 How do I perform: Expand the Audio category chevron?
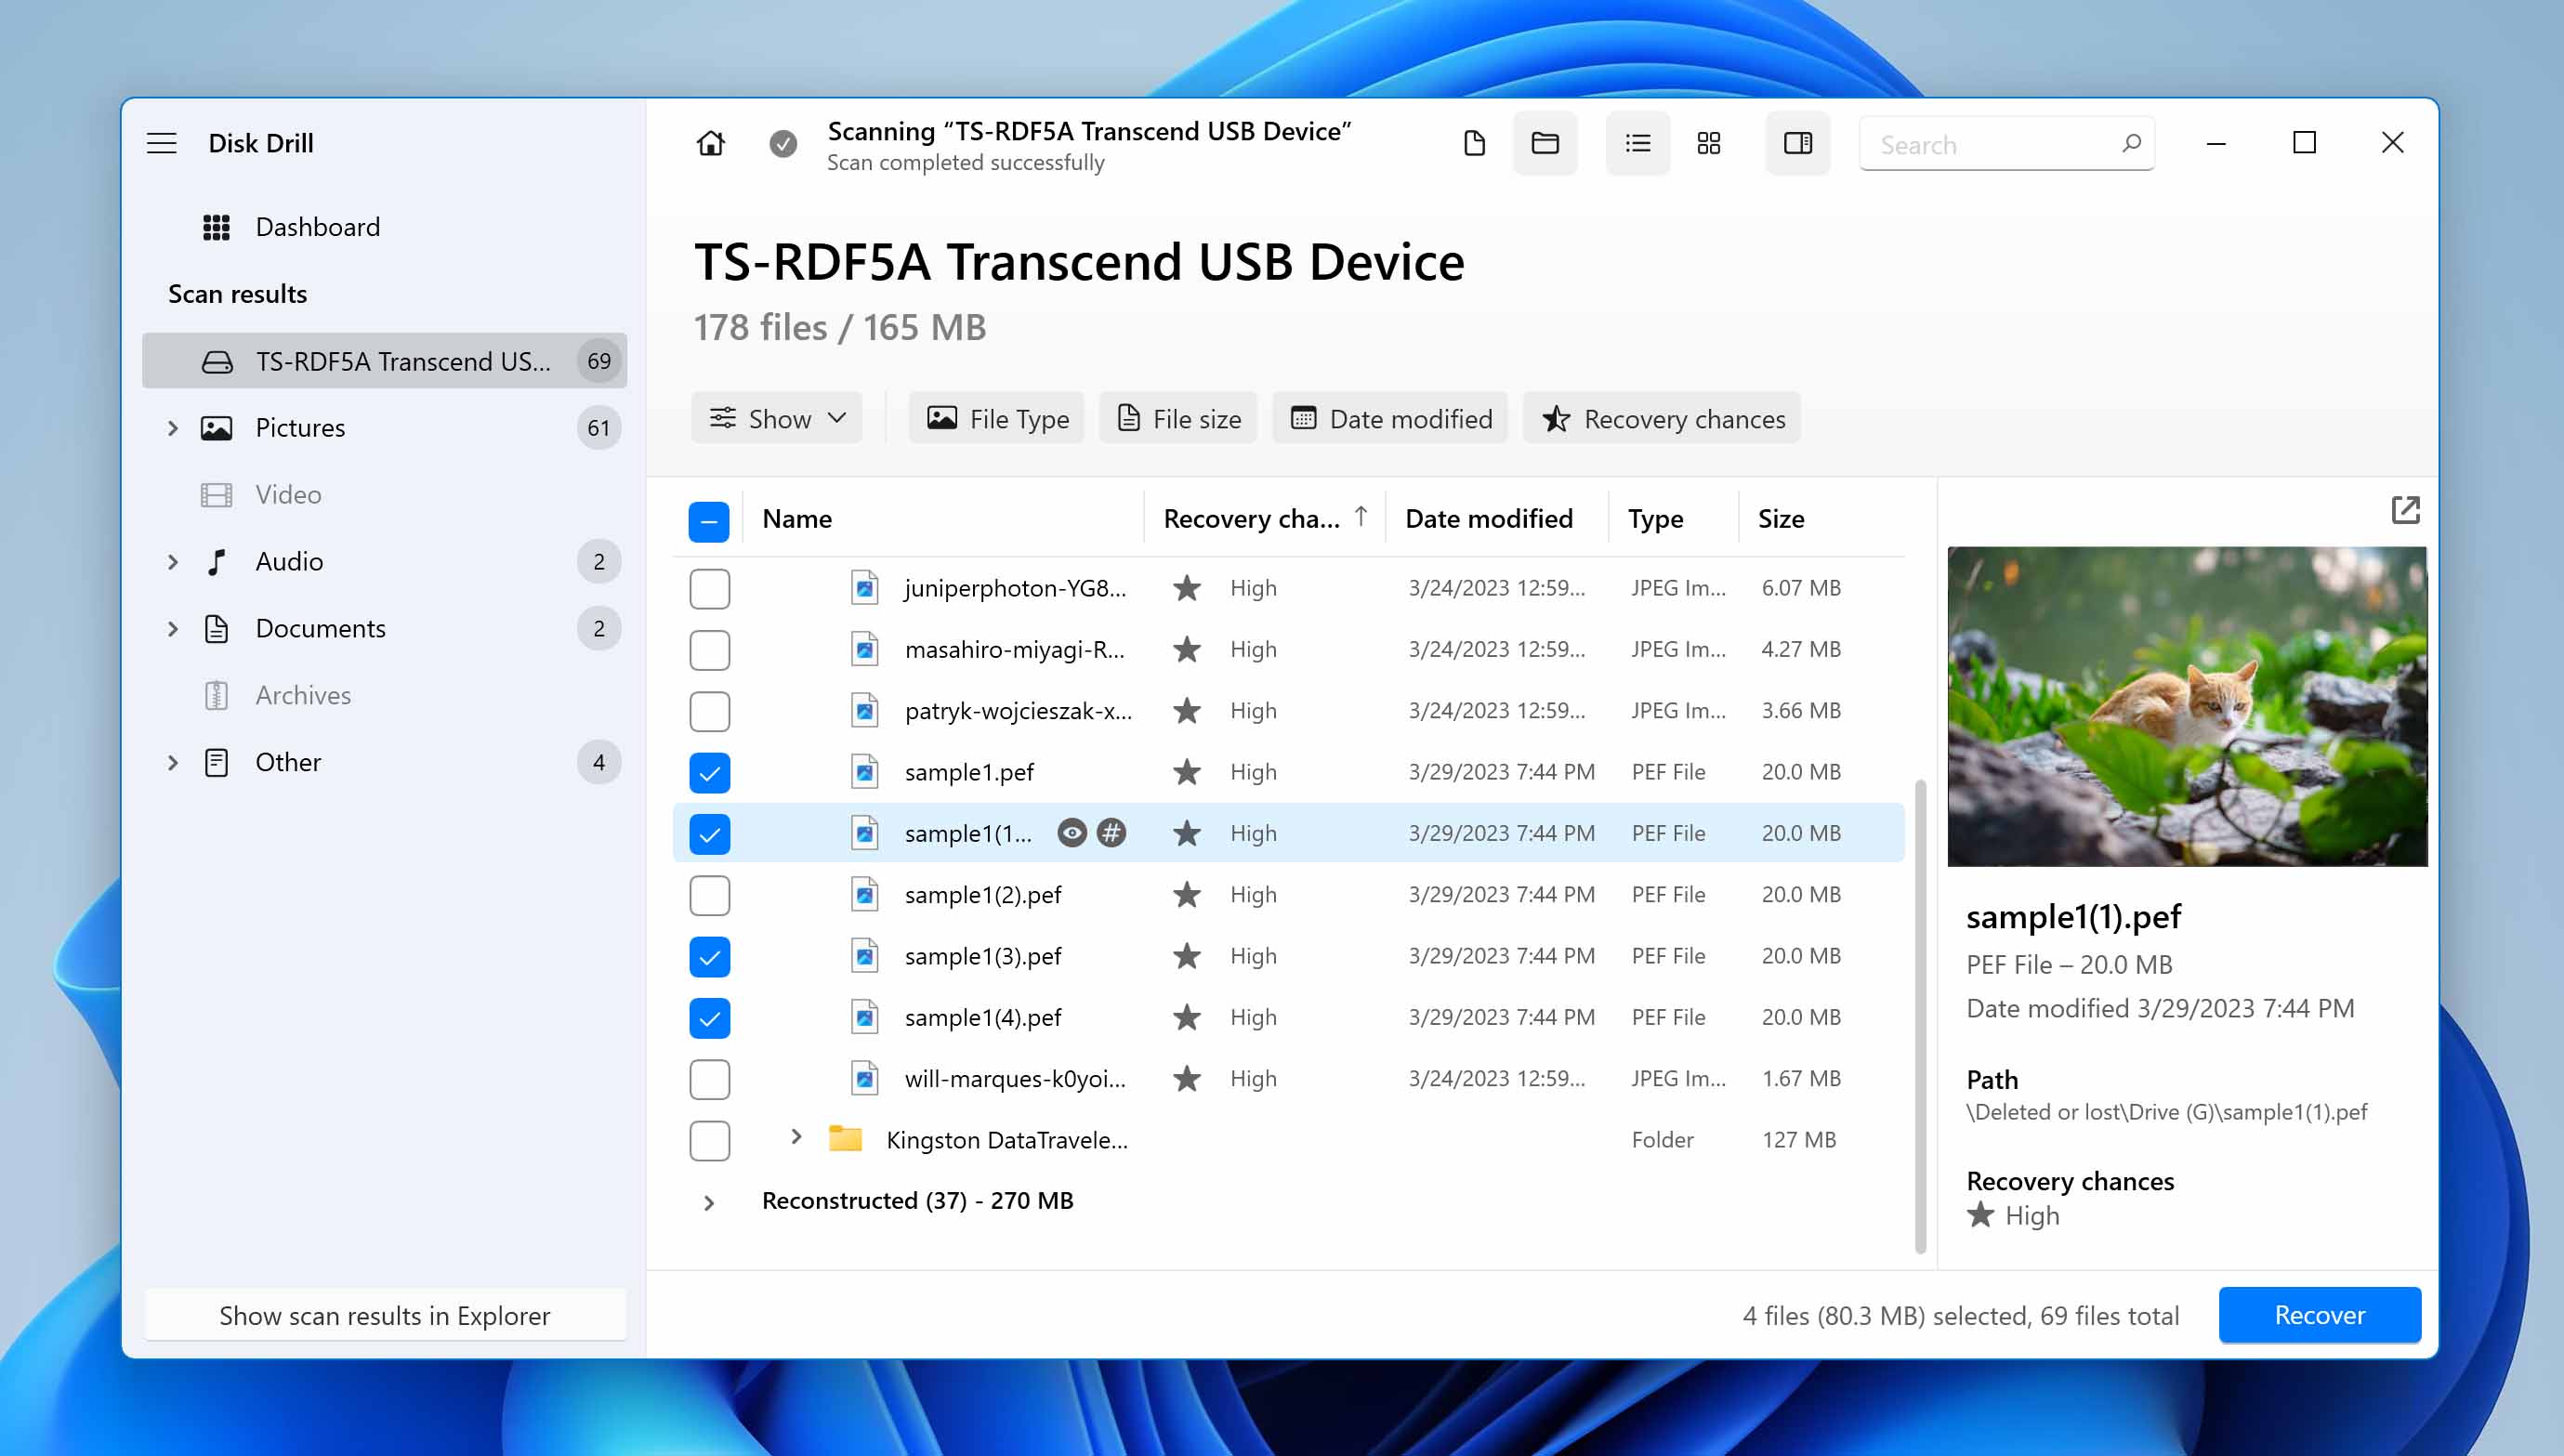pyautogui.click(x=173, y=562)
